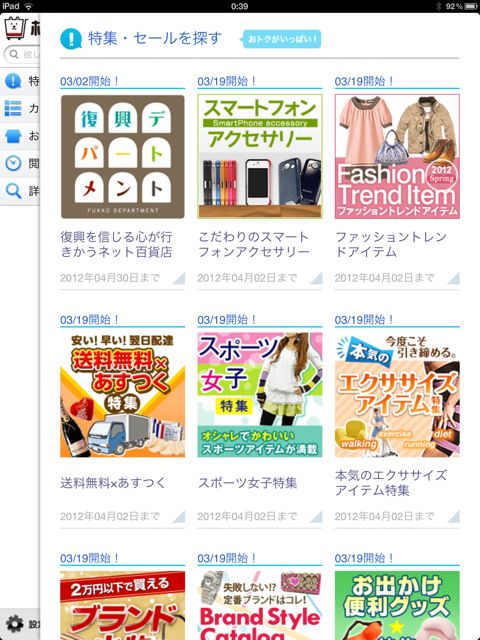
Task: Open the 復興デパートメント banner thumbnail
Action: coord(122,157)
